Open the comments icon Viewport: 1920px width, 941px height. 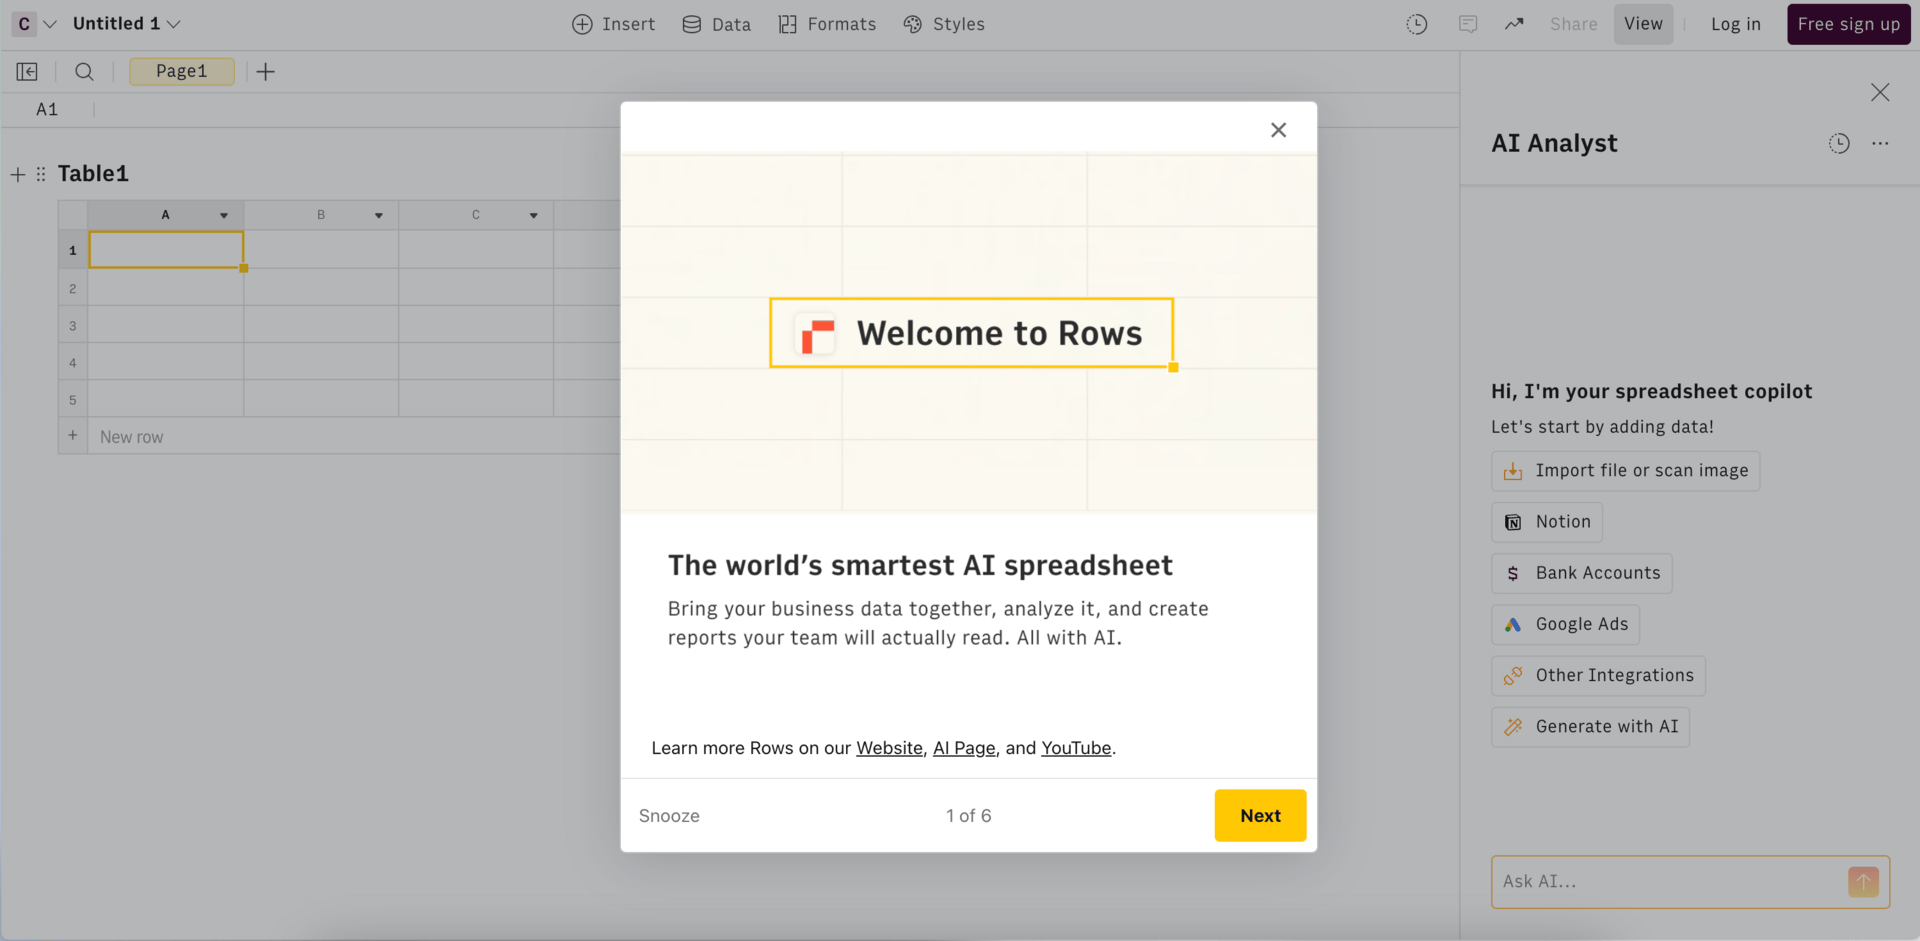[1468, 24]
